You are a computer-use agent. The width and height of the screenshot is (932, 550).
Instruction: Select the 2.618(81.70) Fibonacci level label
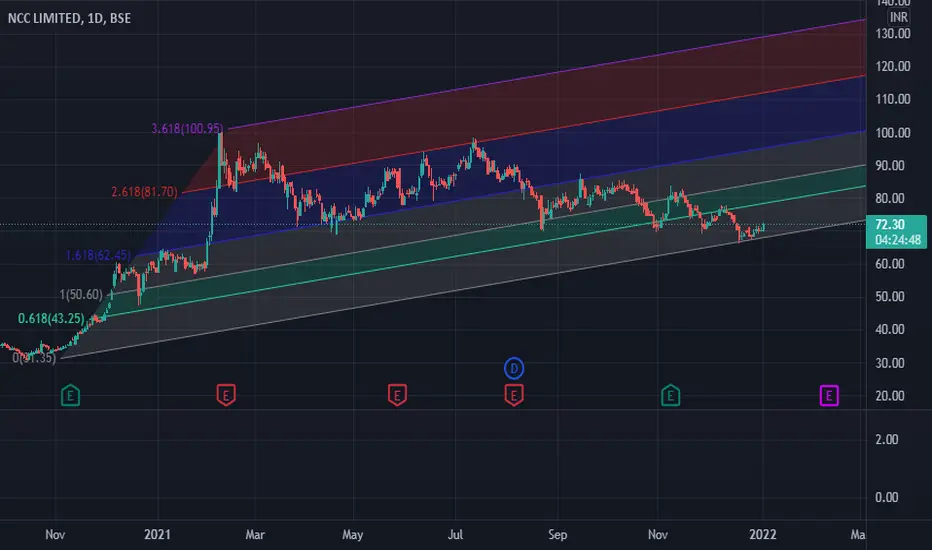click(x=144, y=192)
